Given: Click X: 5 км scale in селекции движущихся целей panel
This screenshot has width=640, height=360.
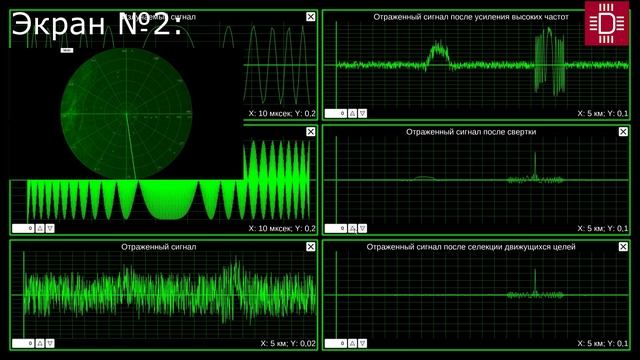Looking at the screenshot, I should pyautogui.click(x=602, y=344).
